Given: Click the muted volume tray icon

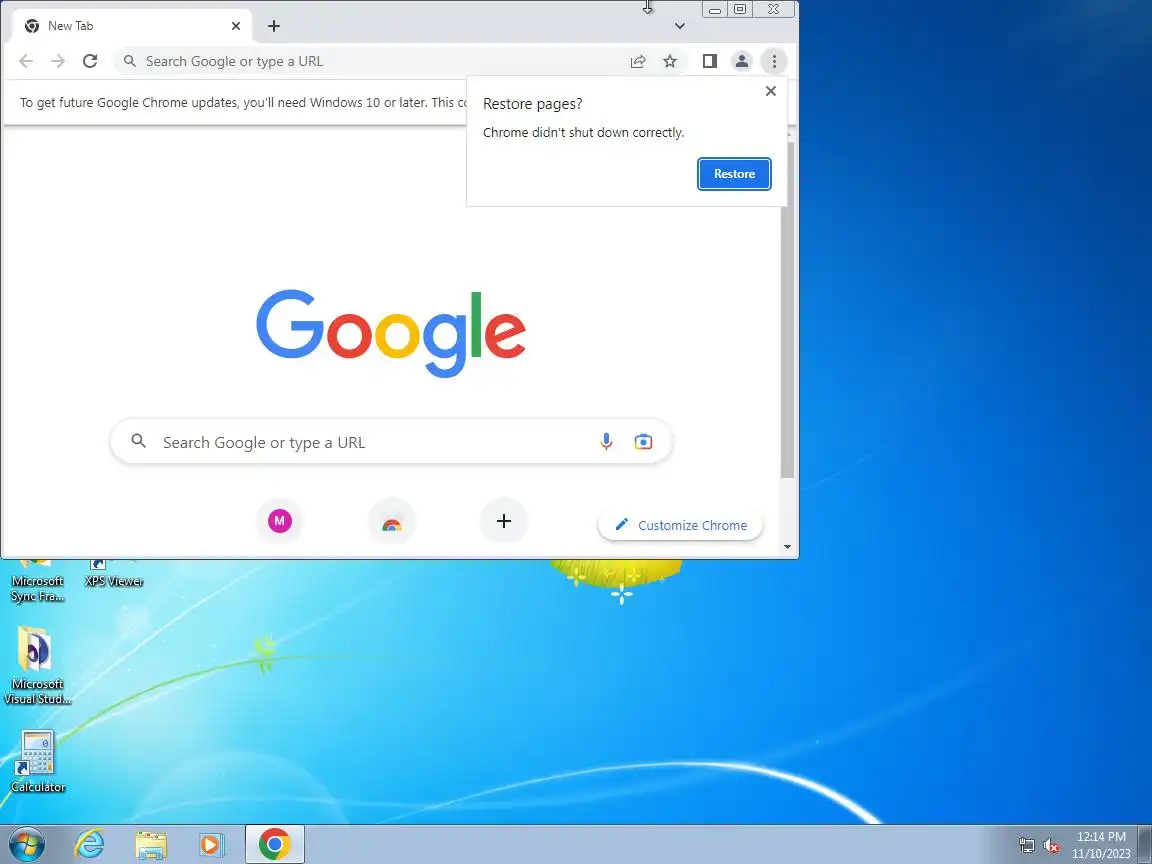Looking at the screenshot, I should coord(1051,846).
